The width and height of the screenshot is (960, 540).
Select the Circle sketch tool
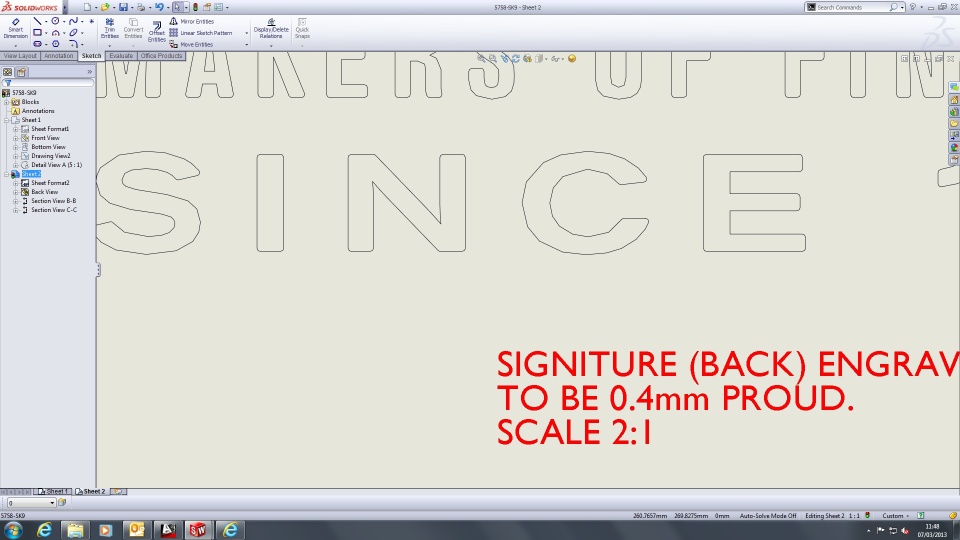coord(55,21)
